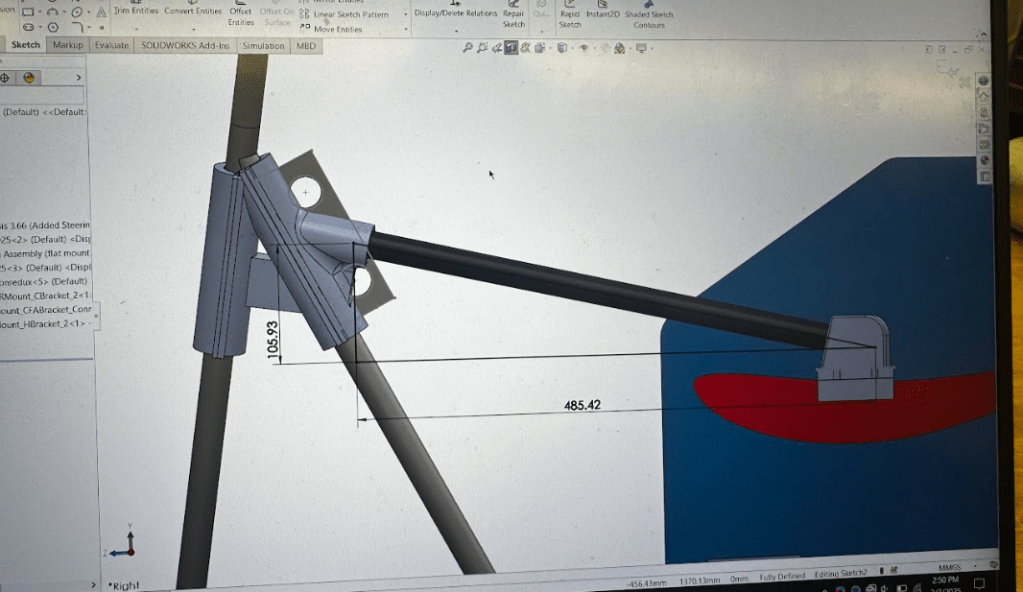Screen dimensions: 1023x592
Task: Select the 105.93 dimension value
Action: (273, 341)
